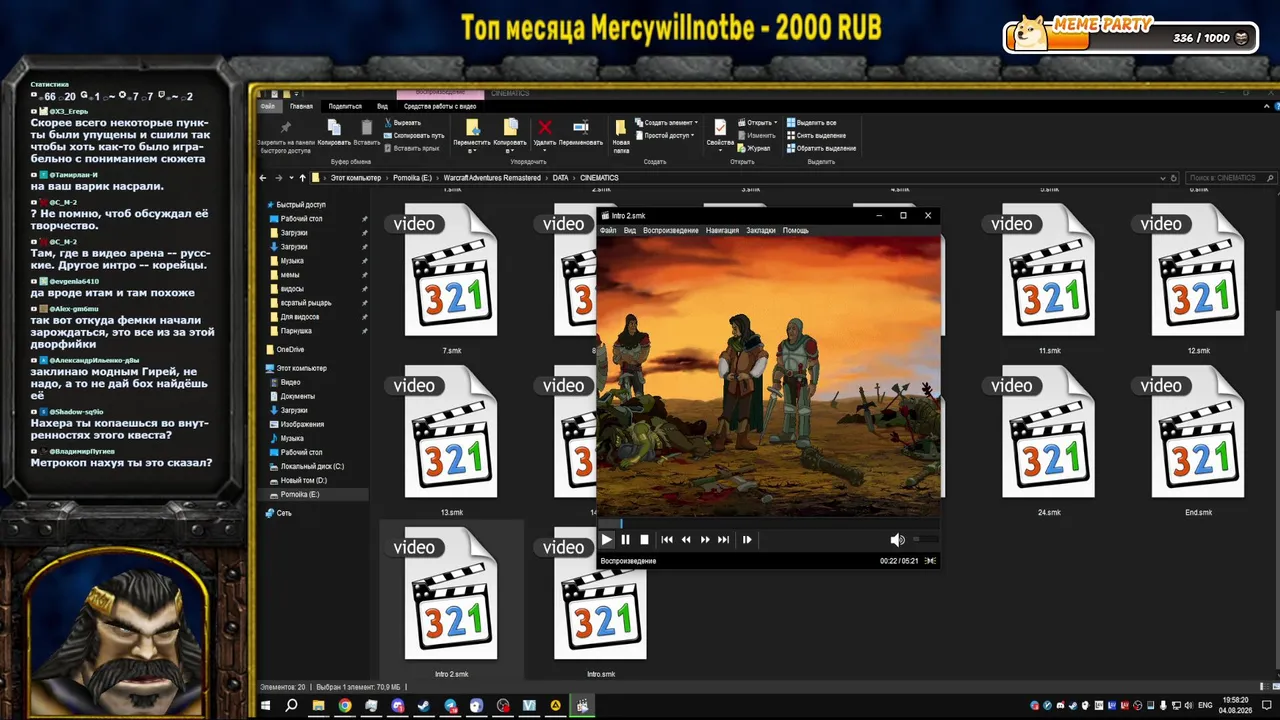Select Pomoika (E:) drive in sidebar
Screen dimensions: 1280x720
point(300,495)
